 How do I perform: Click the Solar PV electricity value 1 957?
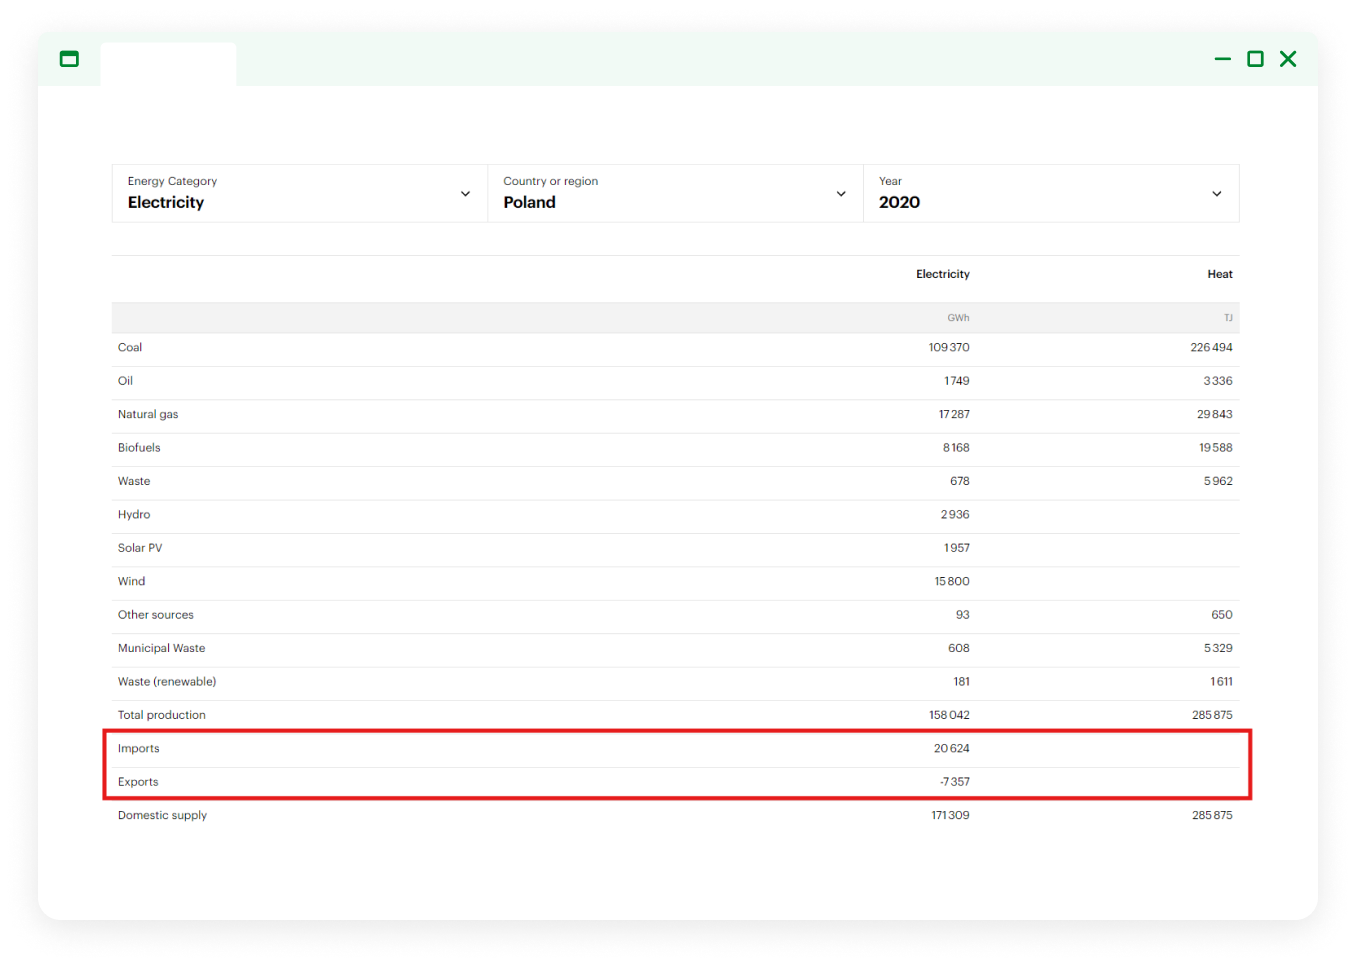click(957, 548)
